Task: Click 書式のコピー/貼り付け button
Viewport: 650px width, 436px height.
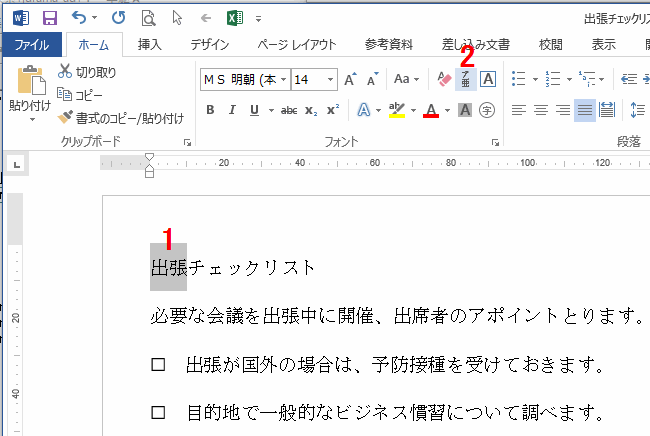Action: click(x=121, y=118)
